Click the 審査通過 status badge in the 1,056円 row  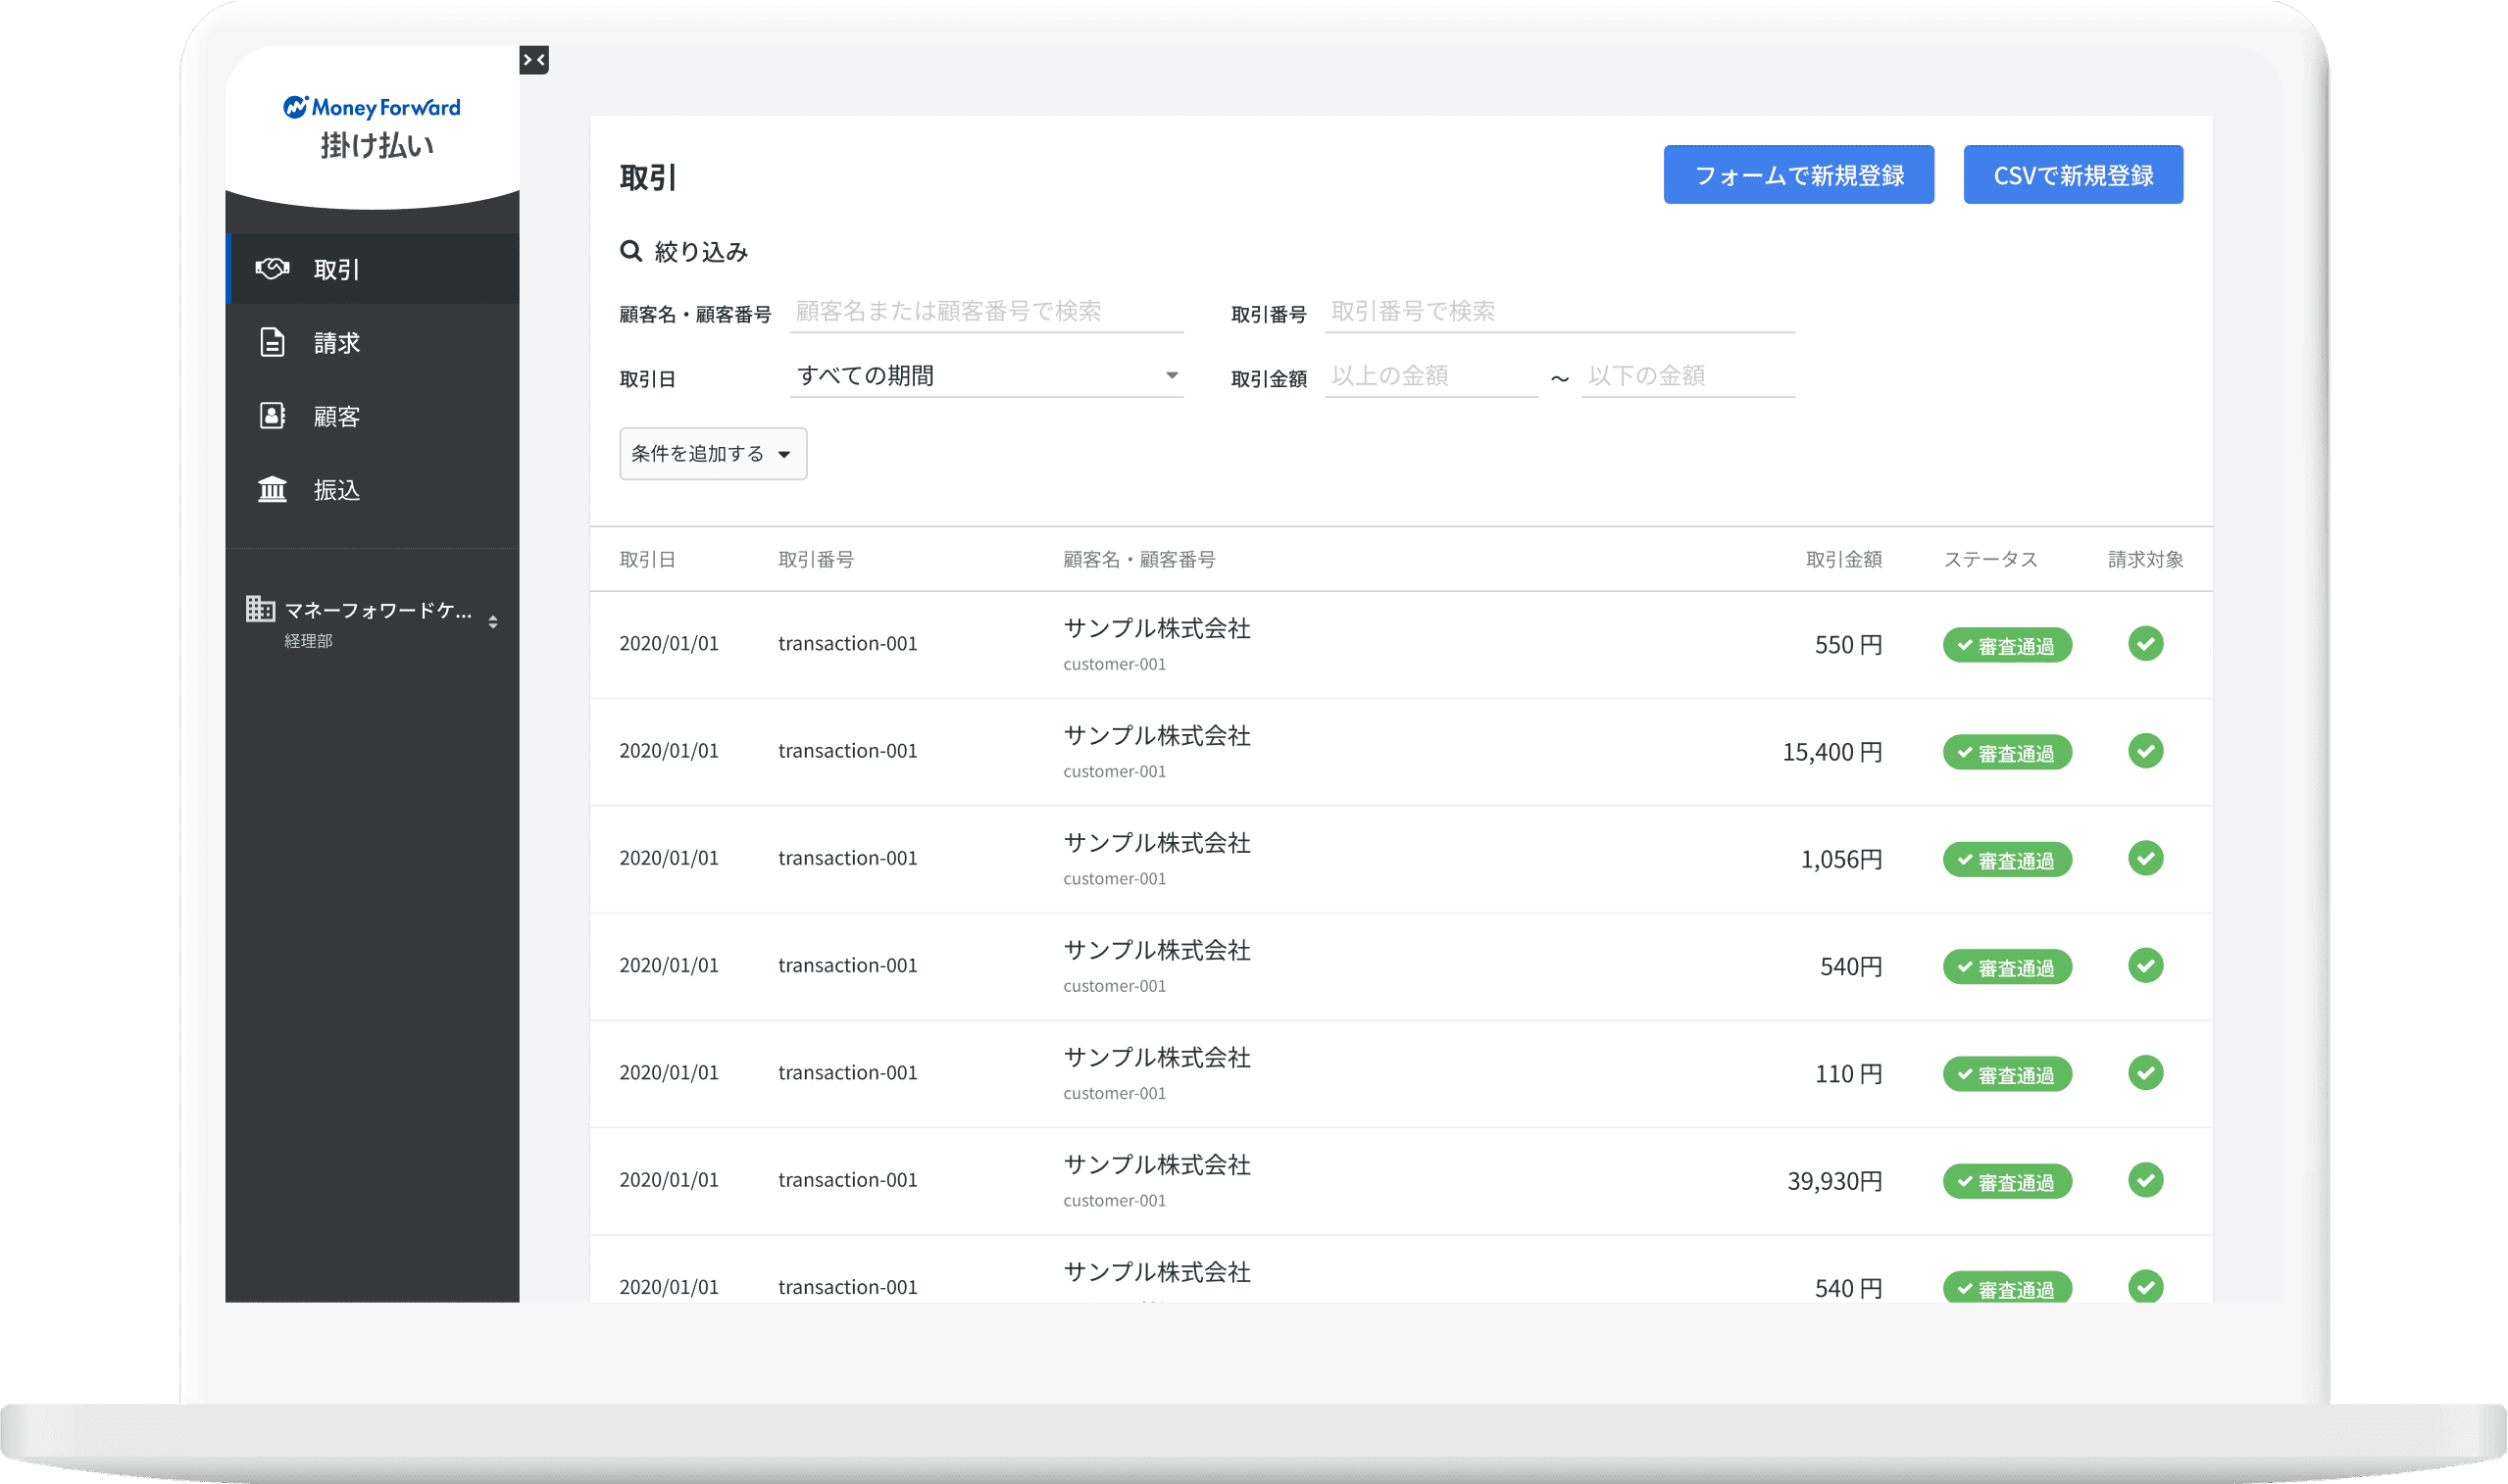2006,860
